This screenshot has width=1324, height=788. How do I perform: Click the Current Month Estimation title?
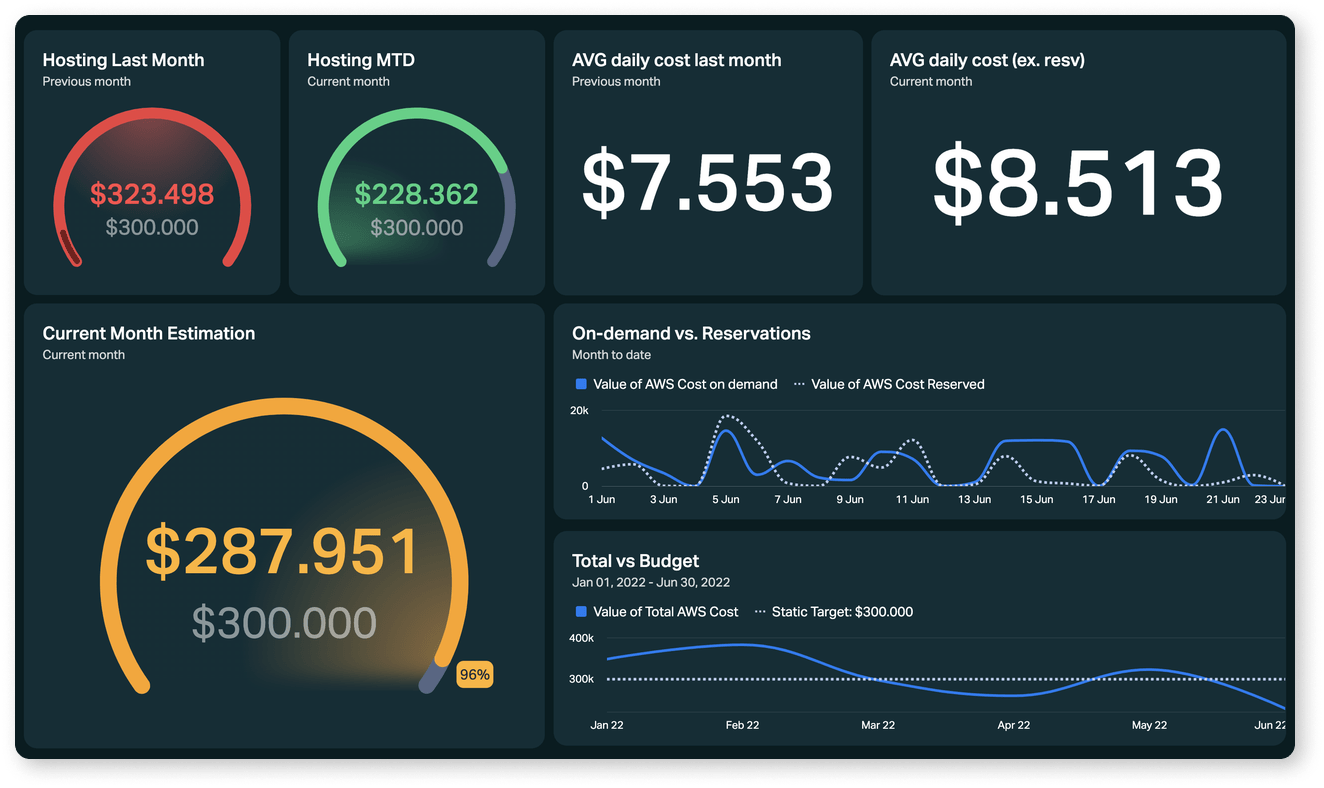click(x=148, y=333)
